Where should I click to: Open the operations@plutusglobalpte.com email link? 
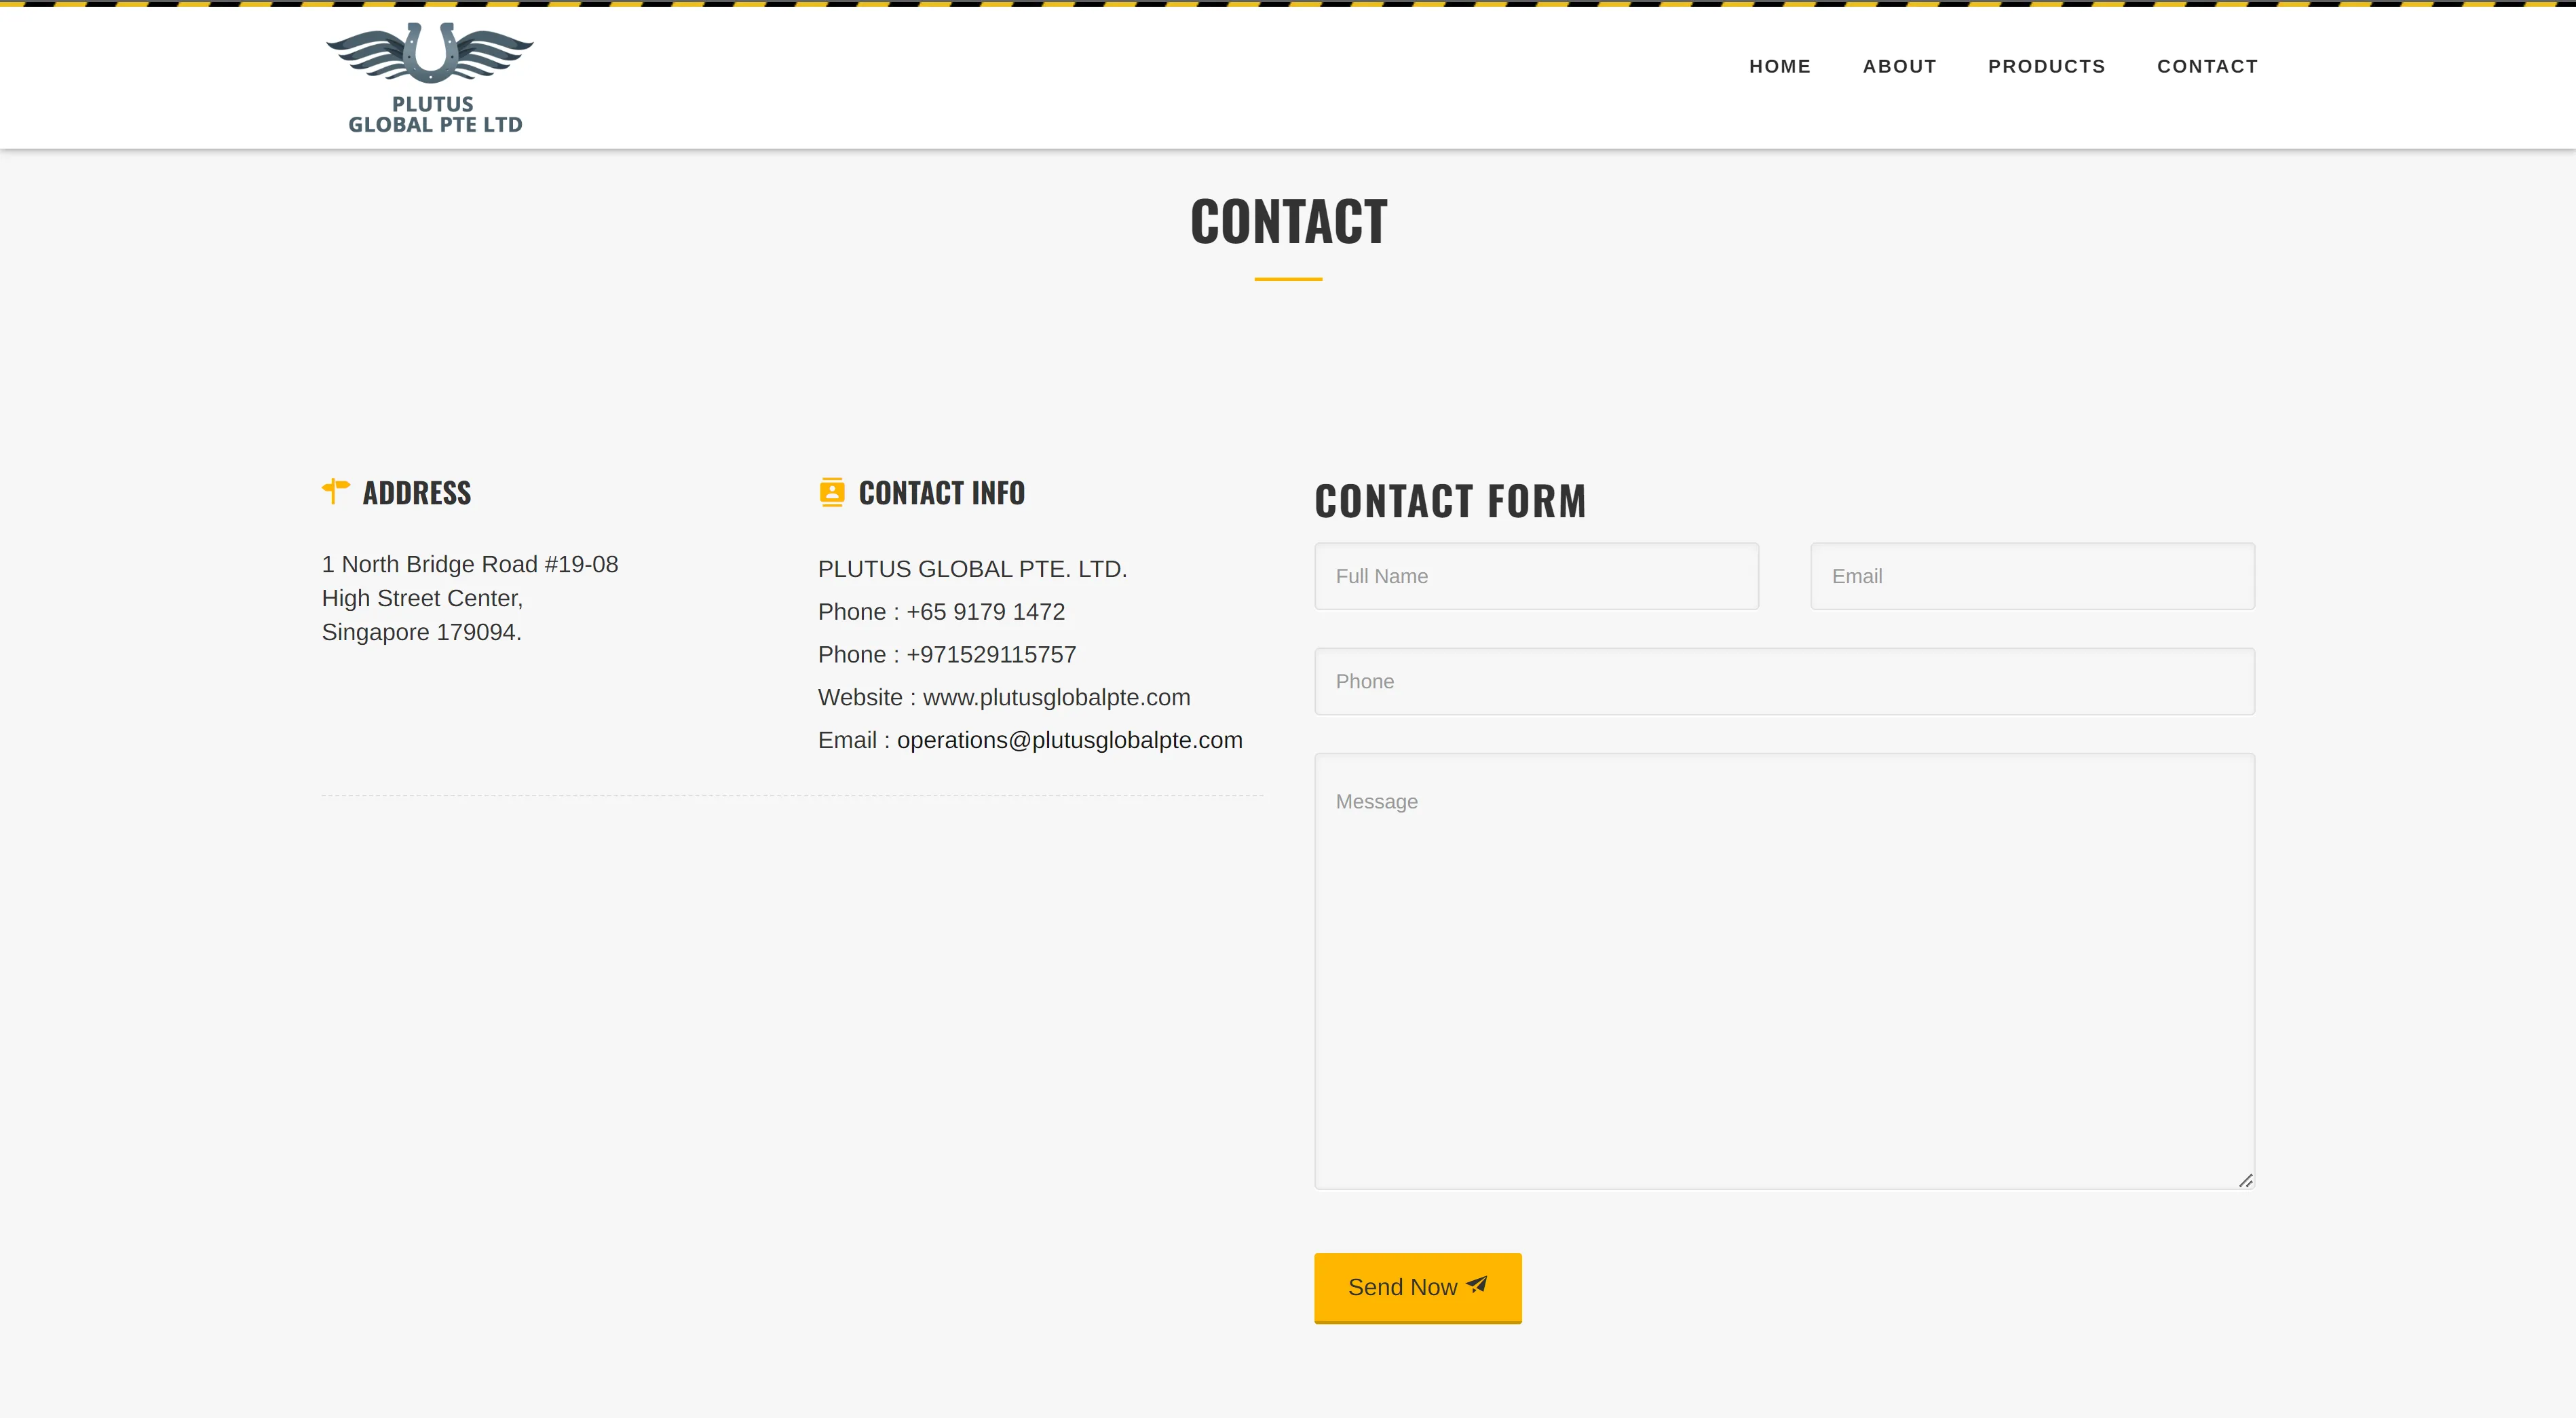(1069, 740)
